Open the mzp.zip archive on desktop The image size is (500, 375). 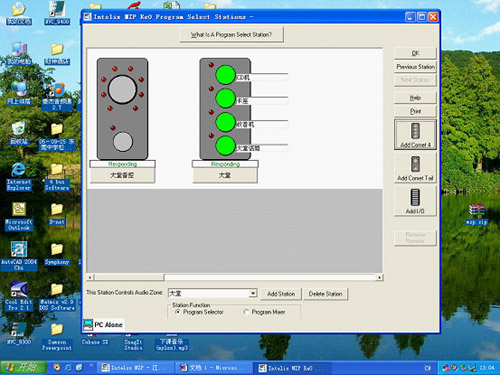coord(477,214)
